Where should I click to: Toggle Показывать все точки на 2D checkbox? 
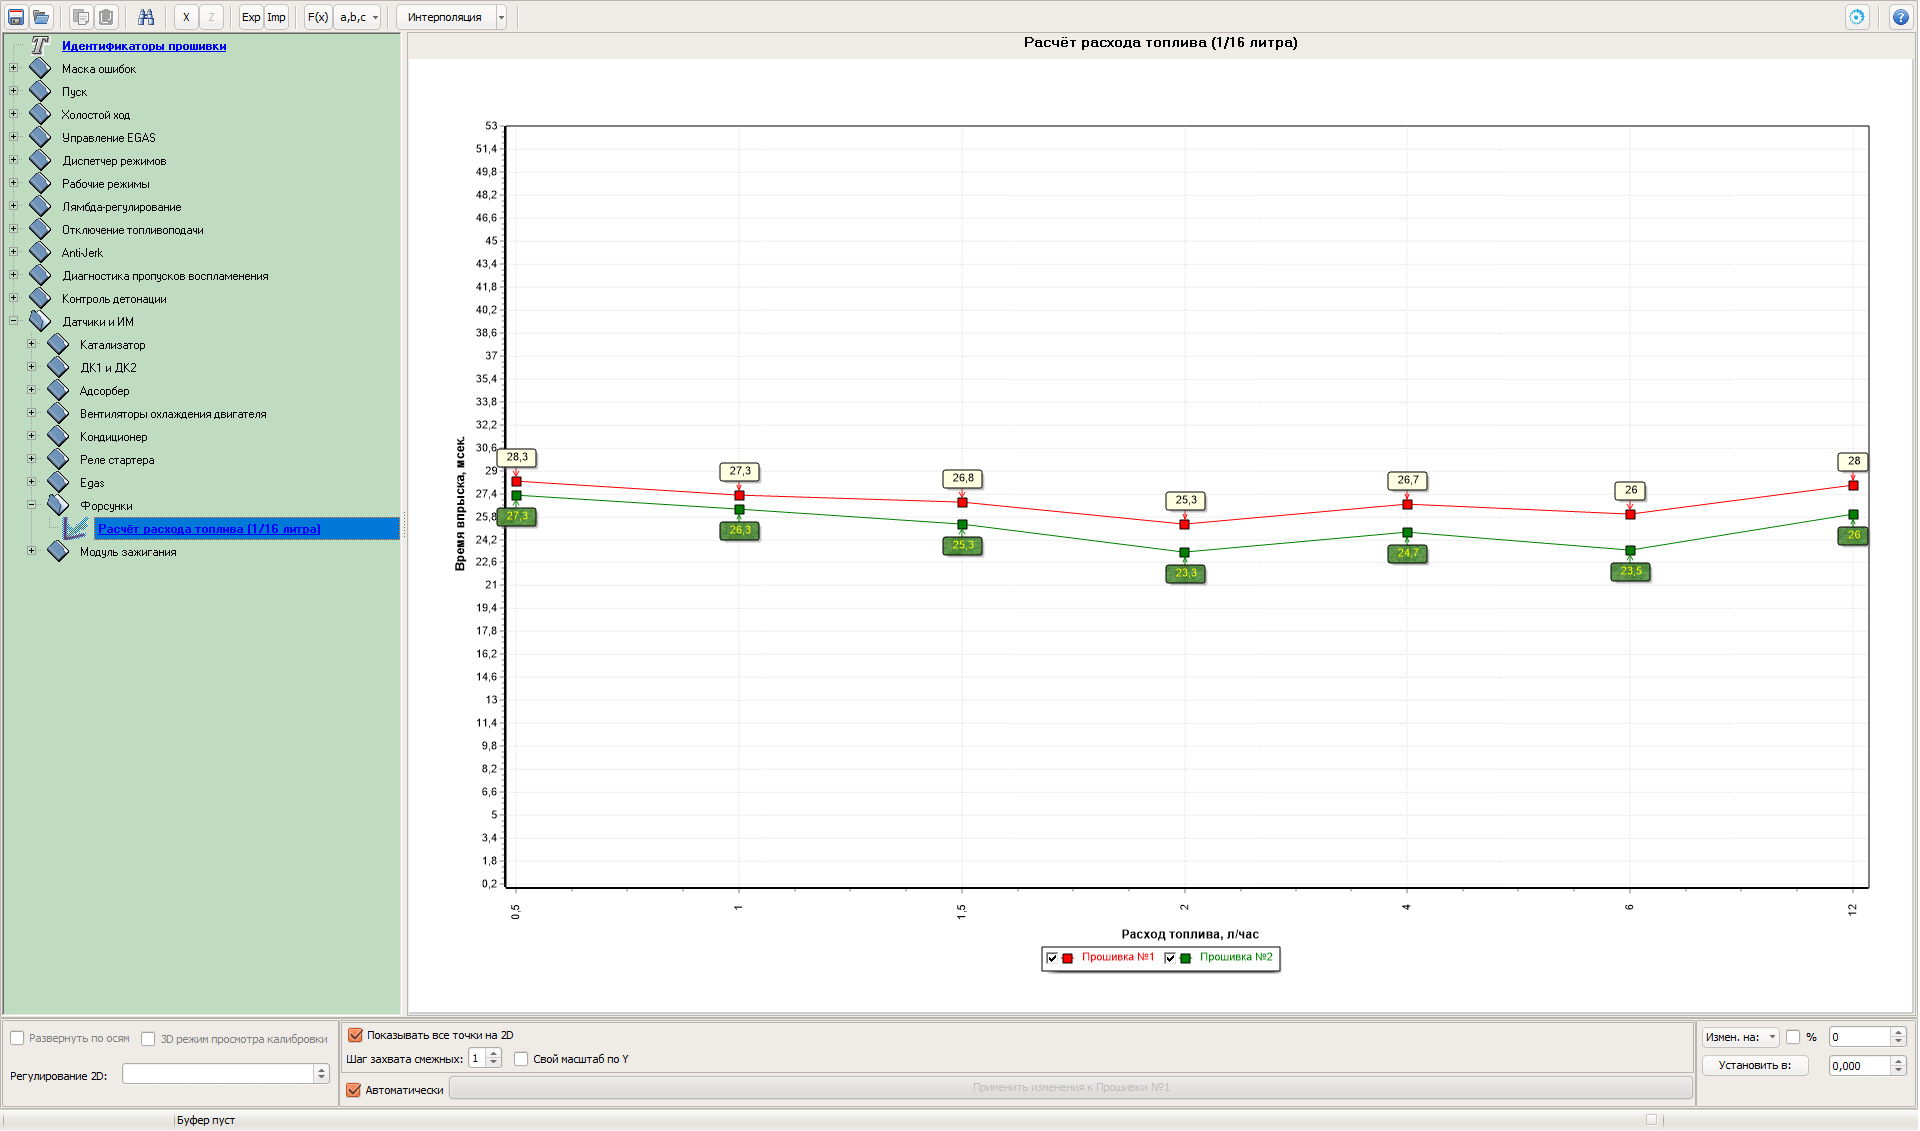coord(355,1035)
